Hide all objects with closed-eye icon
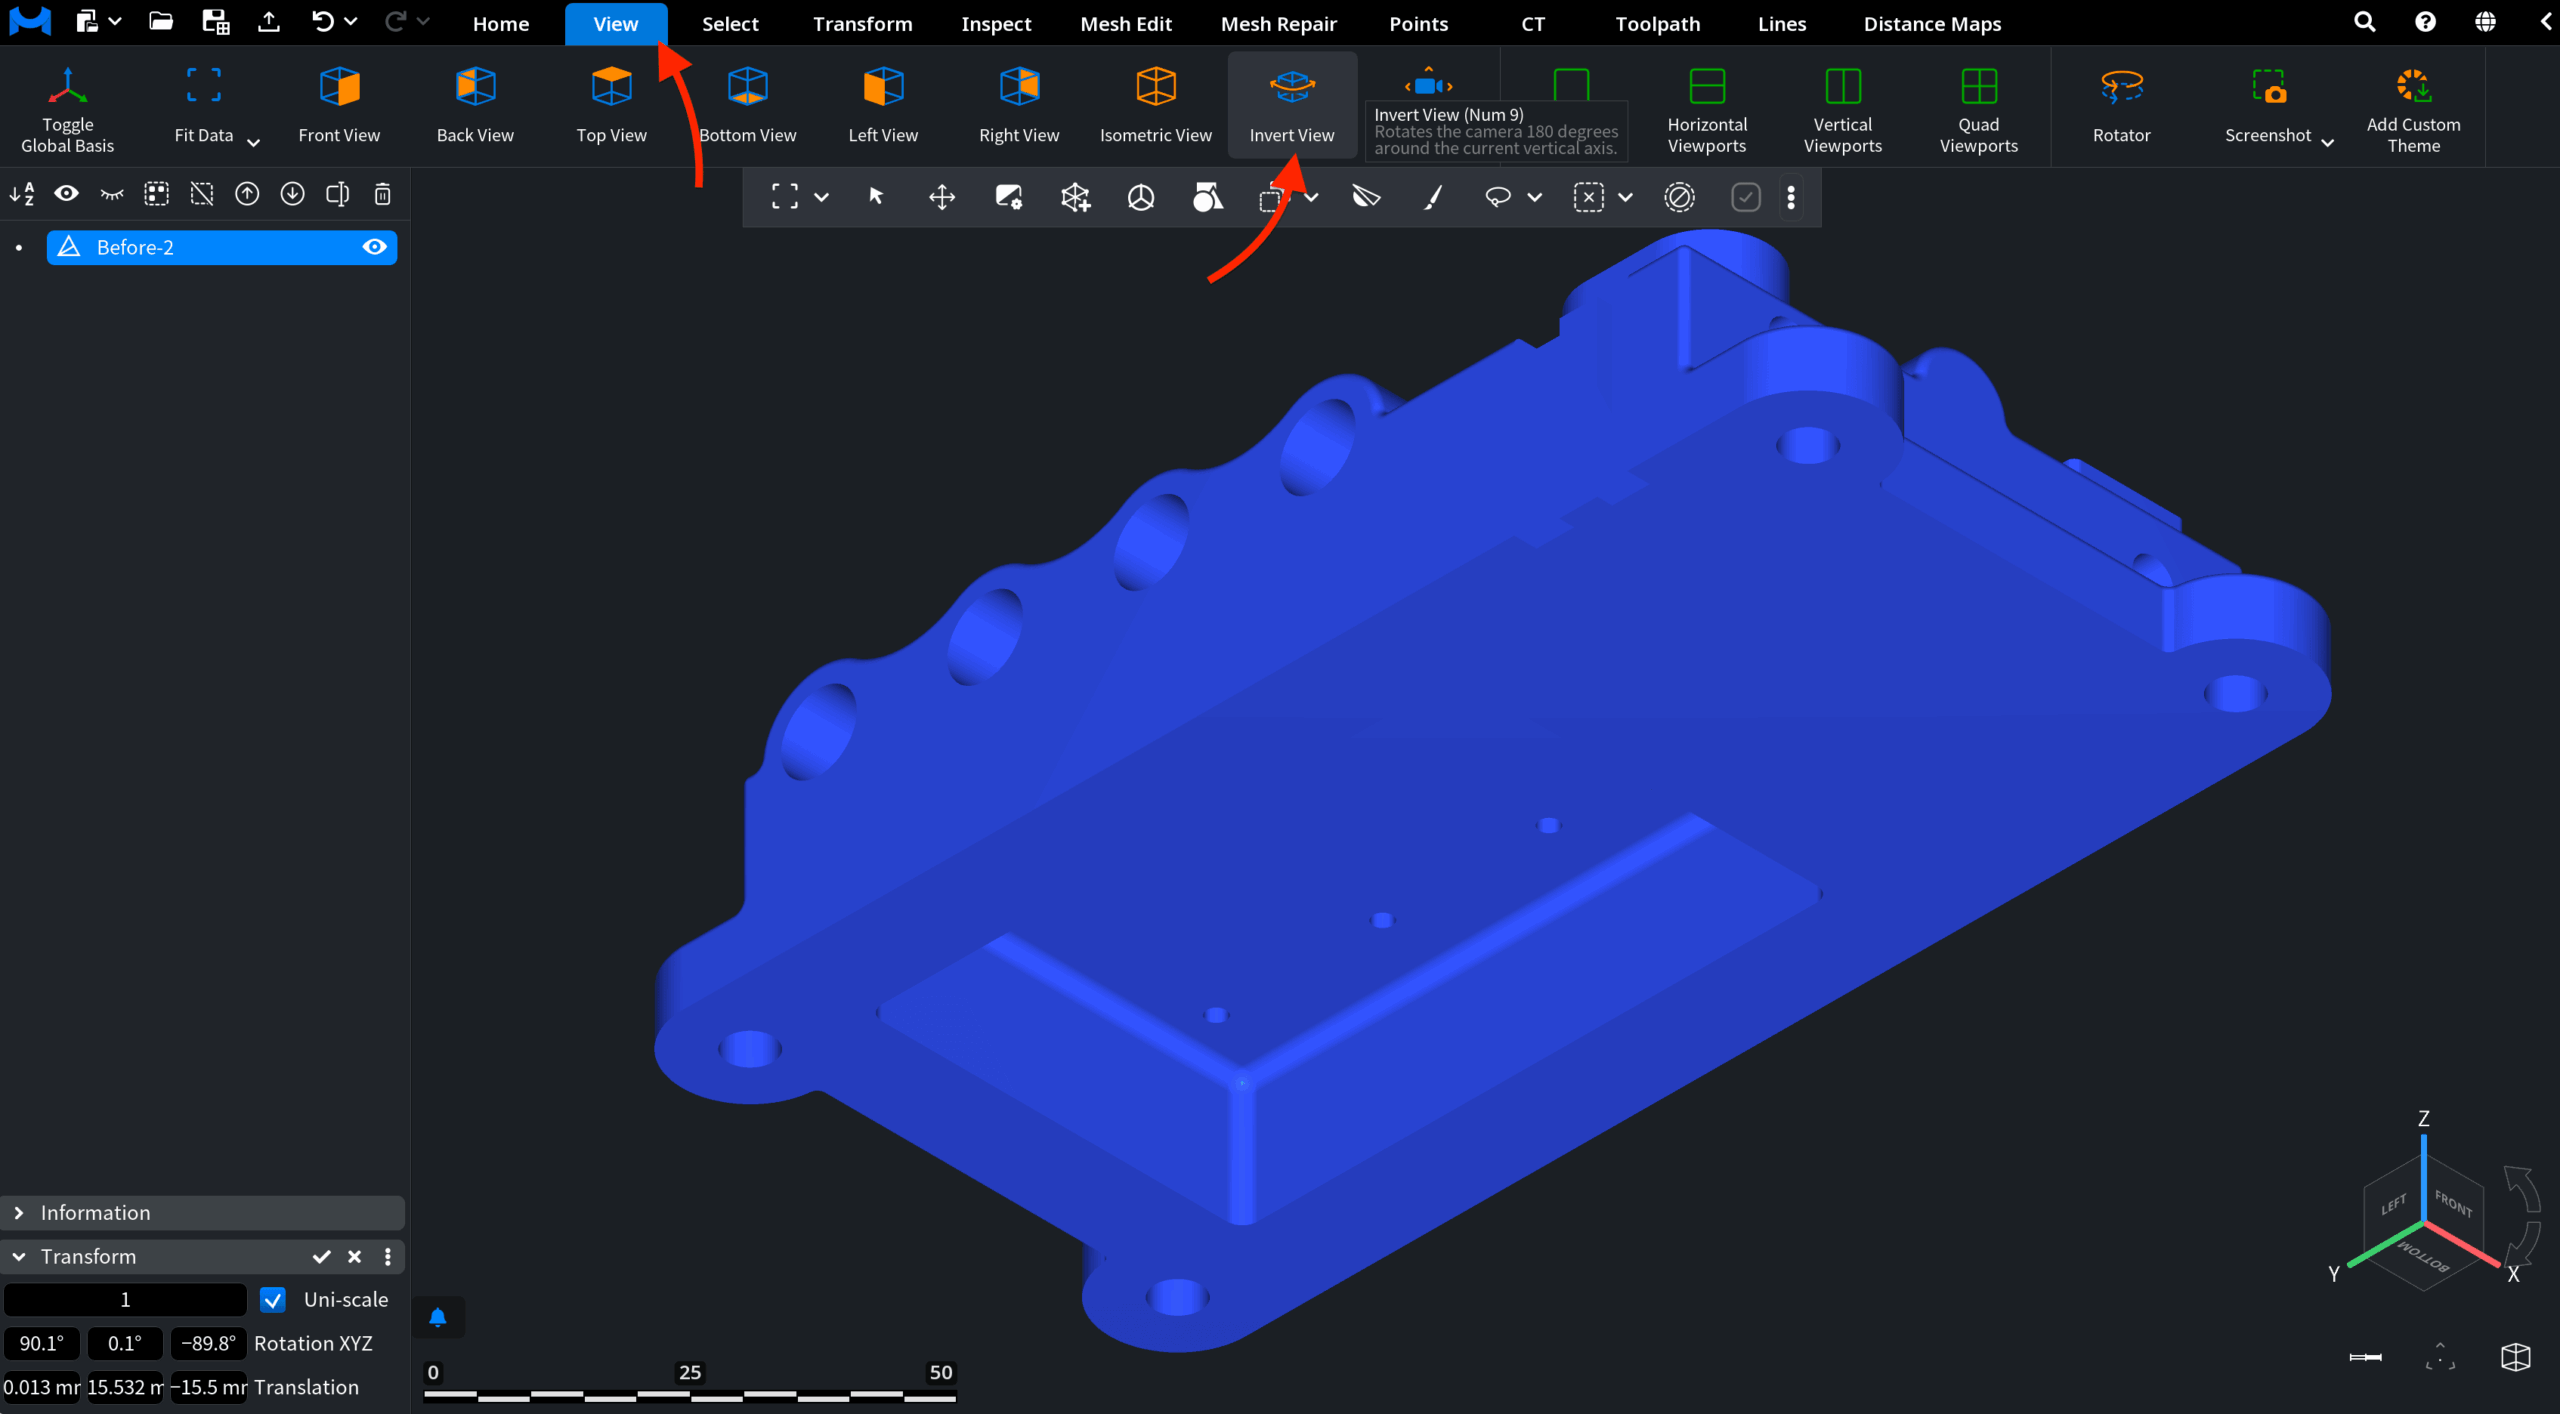This screenshot has width=2560, height=1414. click(x=111, y=194)
